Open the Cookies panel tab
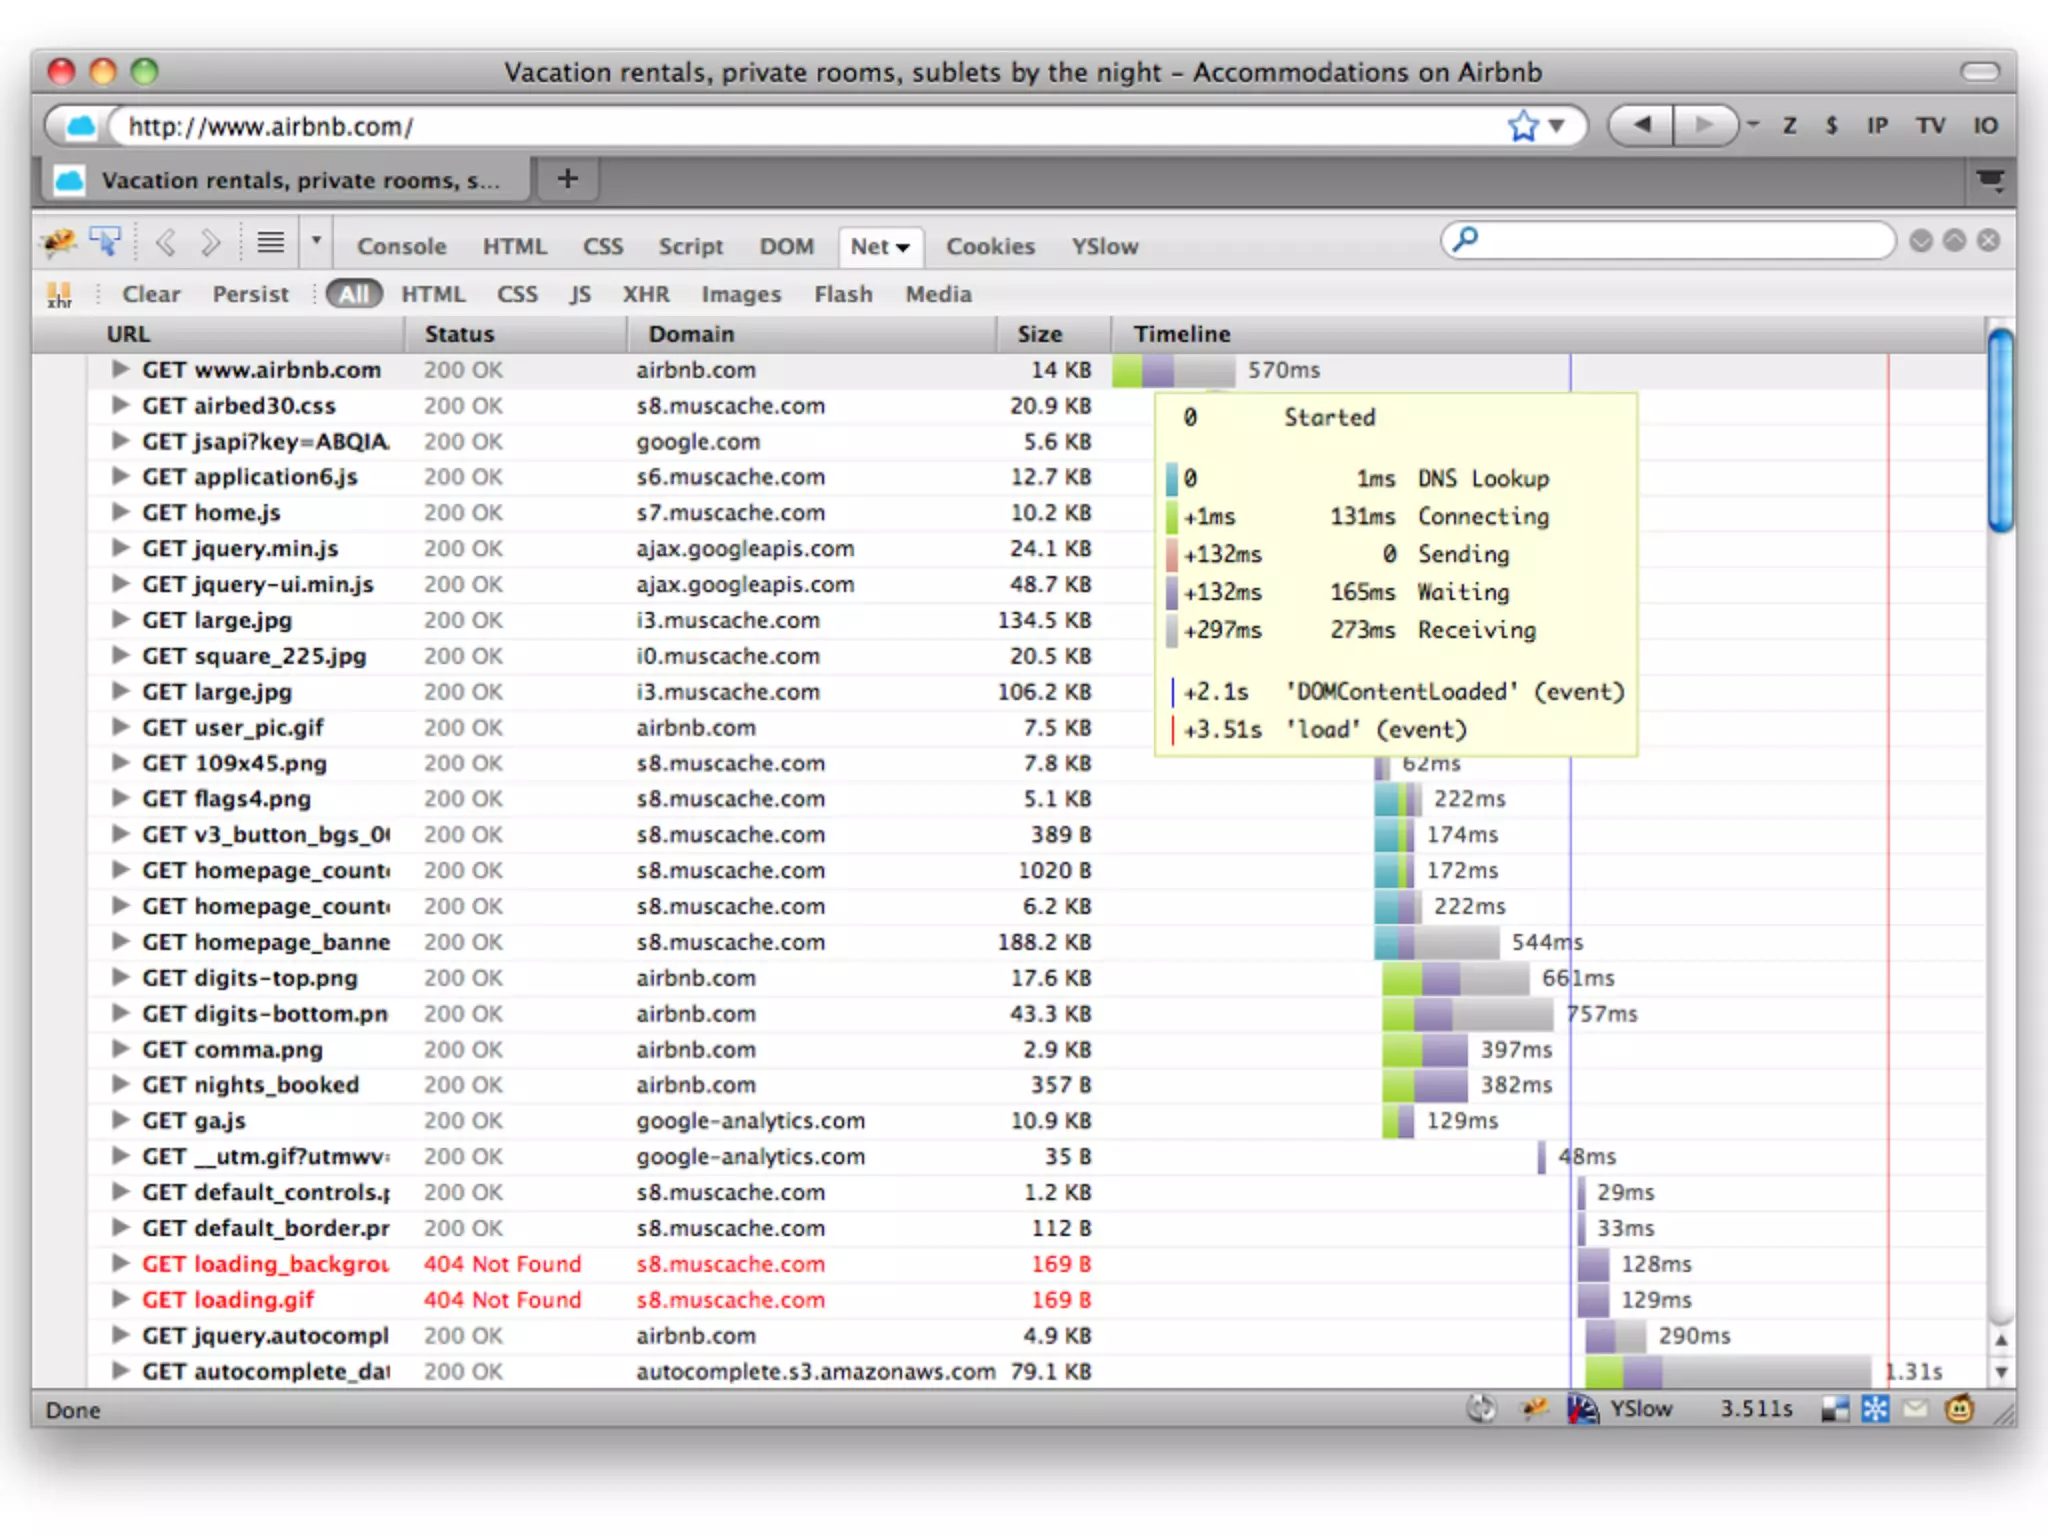2048x1536 pixels. click(990, 247)
